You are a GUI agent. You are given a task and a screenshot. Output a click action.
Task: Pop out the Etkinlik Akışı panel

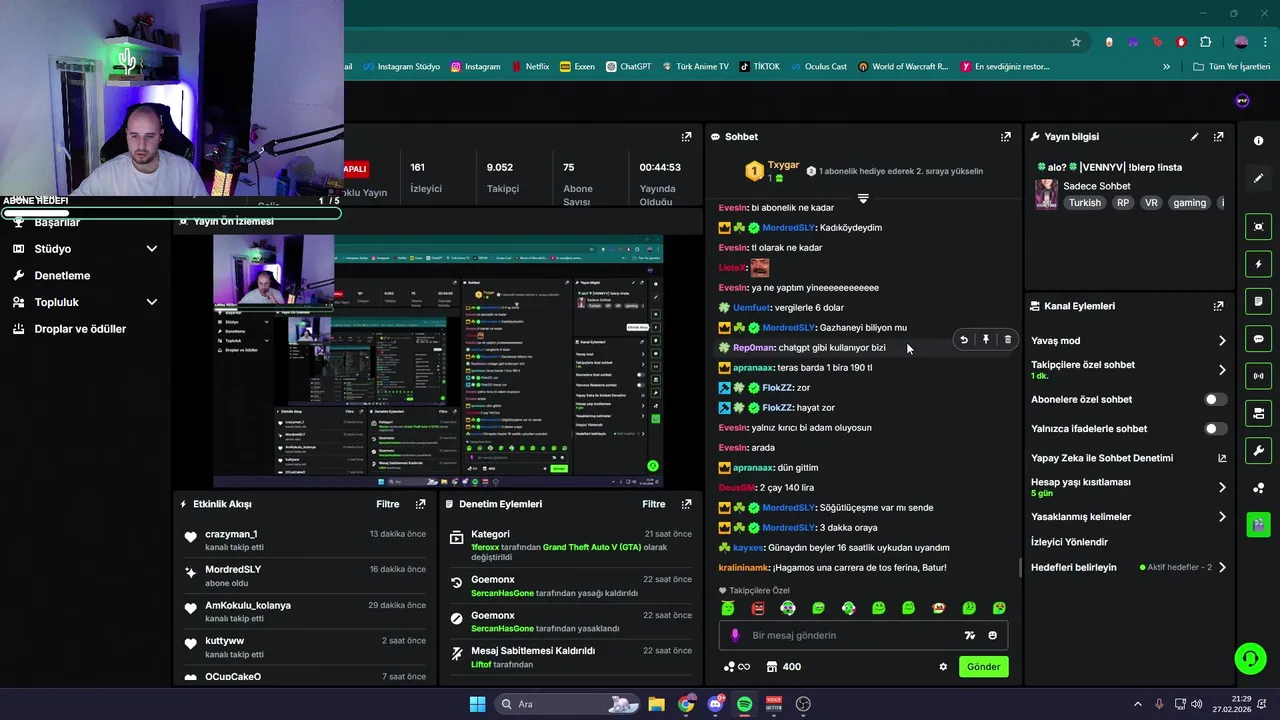[420, 504]
